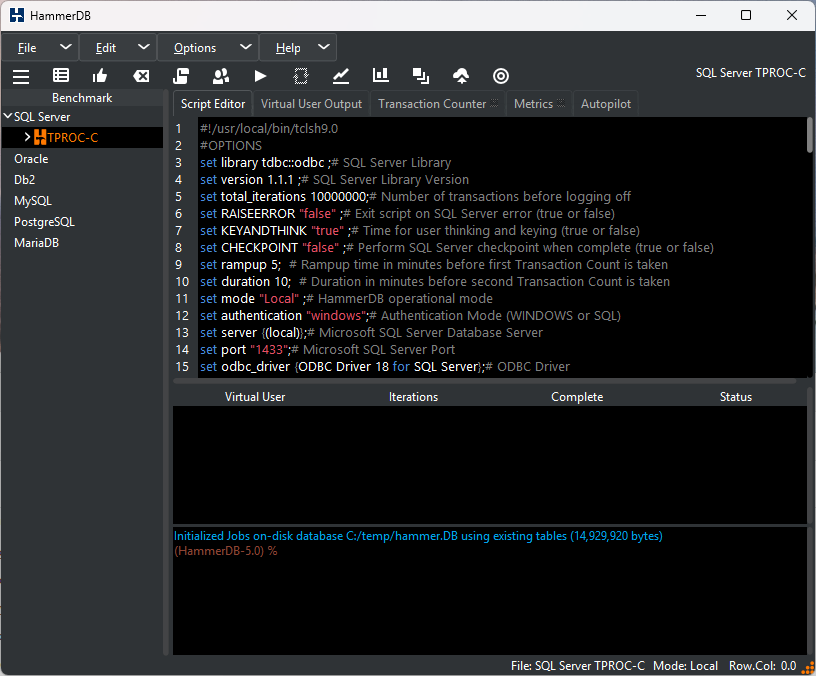
Task: Maximize the HammerDB window
Action: (746, 15)
